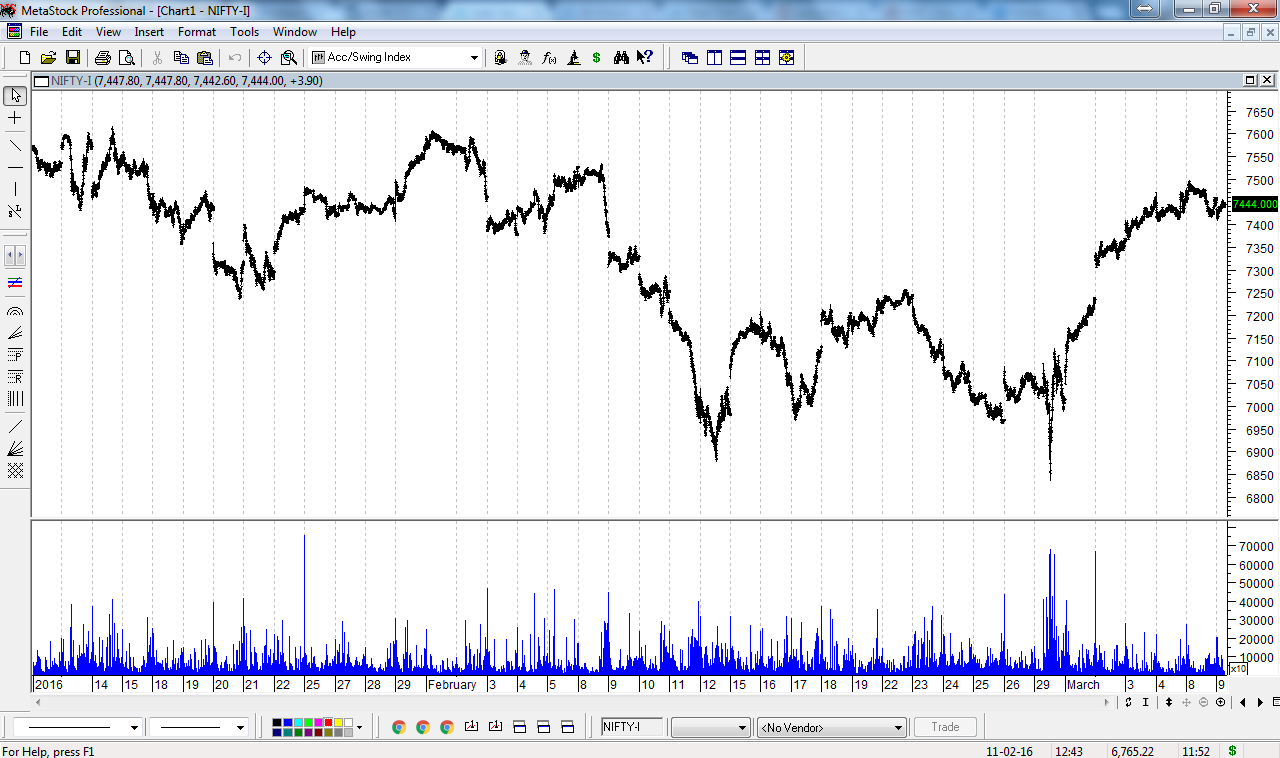The width and height of the screenshot is (1280, 758).
Task: Paste from clipboard with Paste icon
Action: [x=205, y=58]
